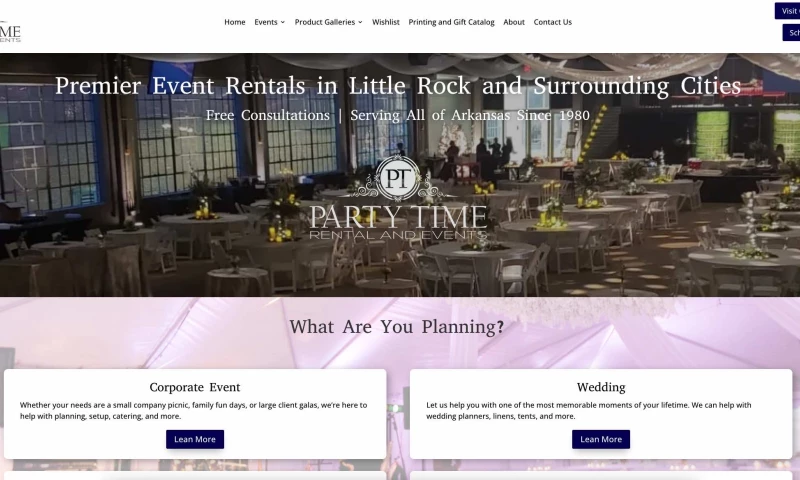Open the Events menu item

[266, 22]
